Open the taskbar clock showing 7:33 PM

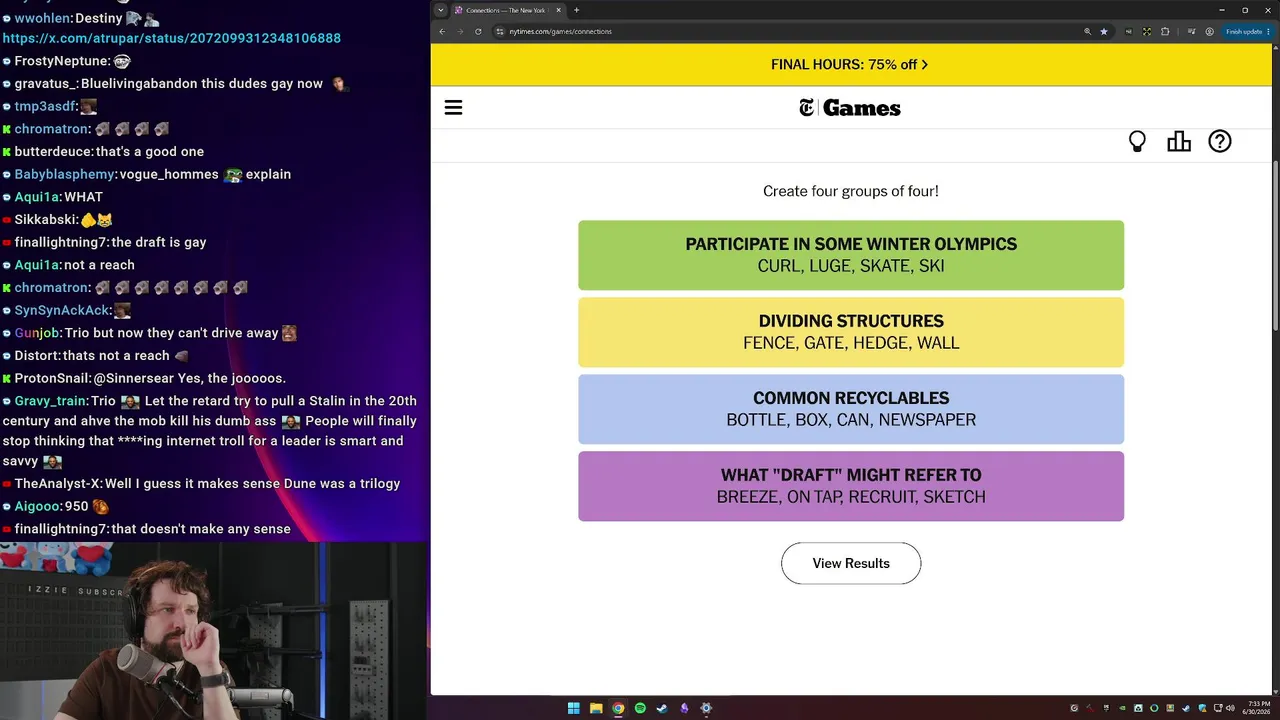pyautogui.click(x=1257, y=708)
